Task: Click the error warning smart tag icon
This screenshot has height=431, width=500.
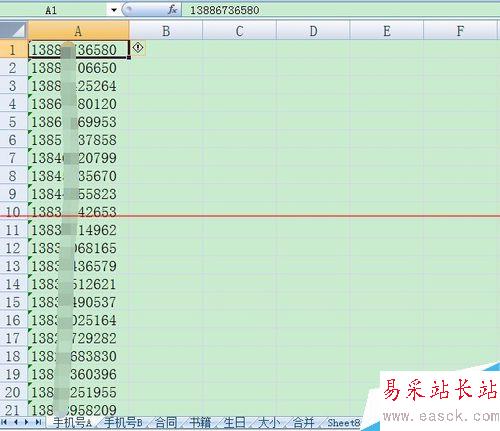Action: pyautogui.click(x=138, y=48)
